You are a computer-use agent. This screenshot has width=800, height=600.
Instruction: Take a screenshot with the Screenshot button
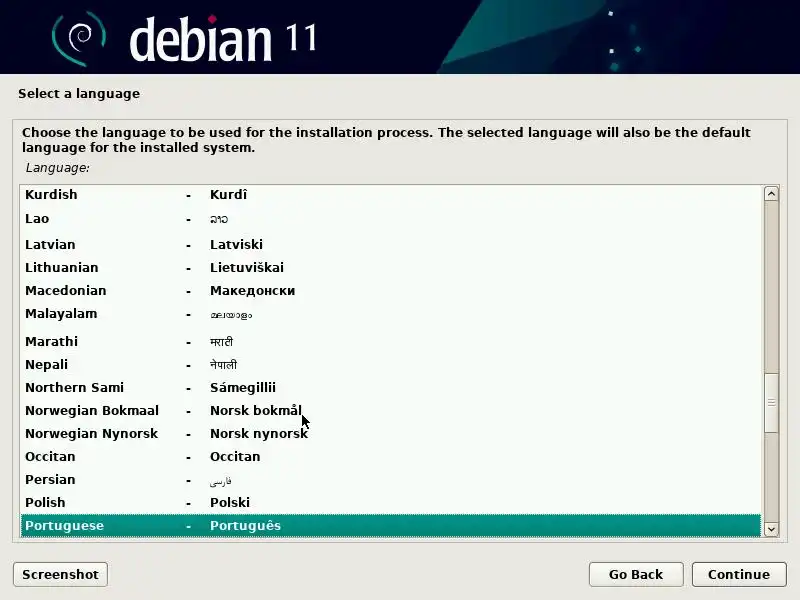(60, 574)
